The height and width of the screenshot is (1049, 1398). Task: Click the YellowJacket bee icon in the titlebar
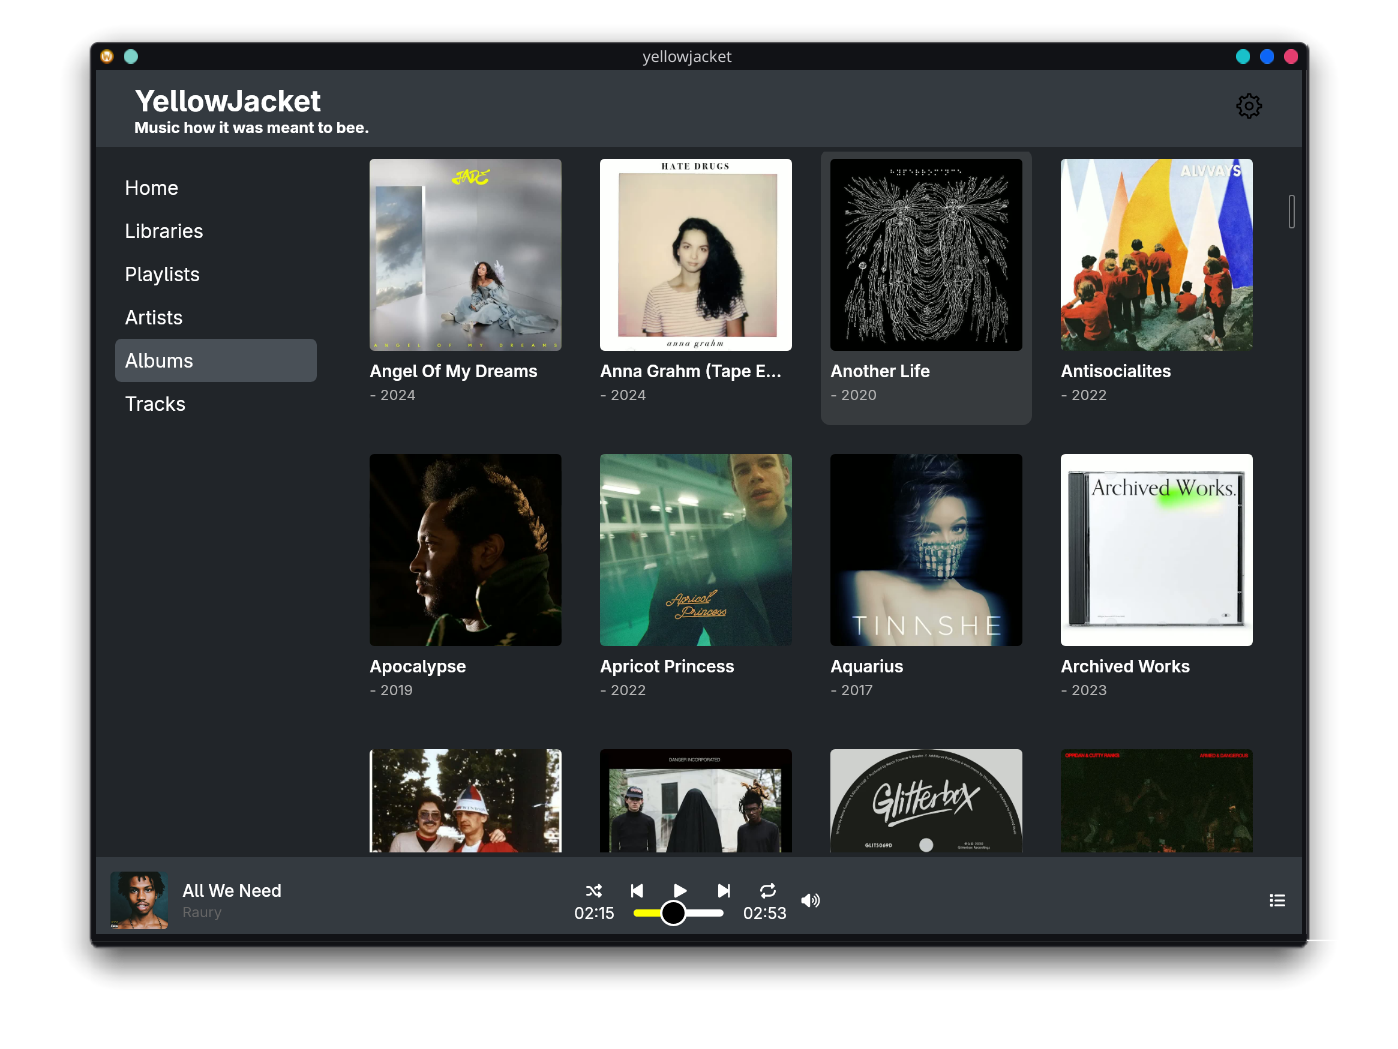coord(107,56)
